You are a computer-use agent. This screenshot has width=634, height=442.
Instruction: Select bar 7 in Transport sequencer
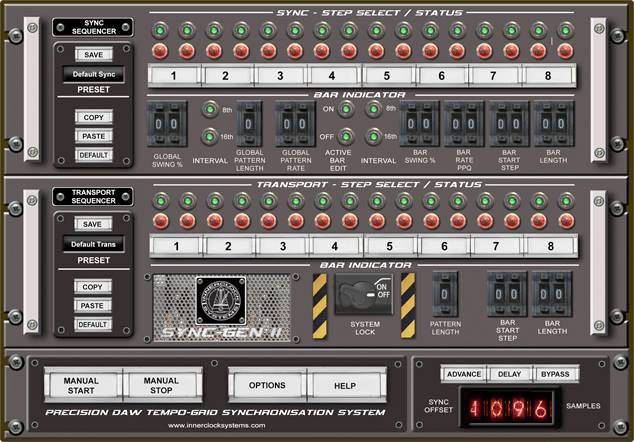click(496, 246)
